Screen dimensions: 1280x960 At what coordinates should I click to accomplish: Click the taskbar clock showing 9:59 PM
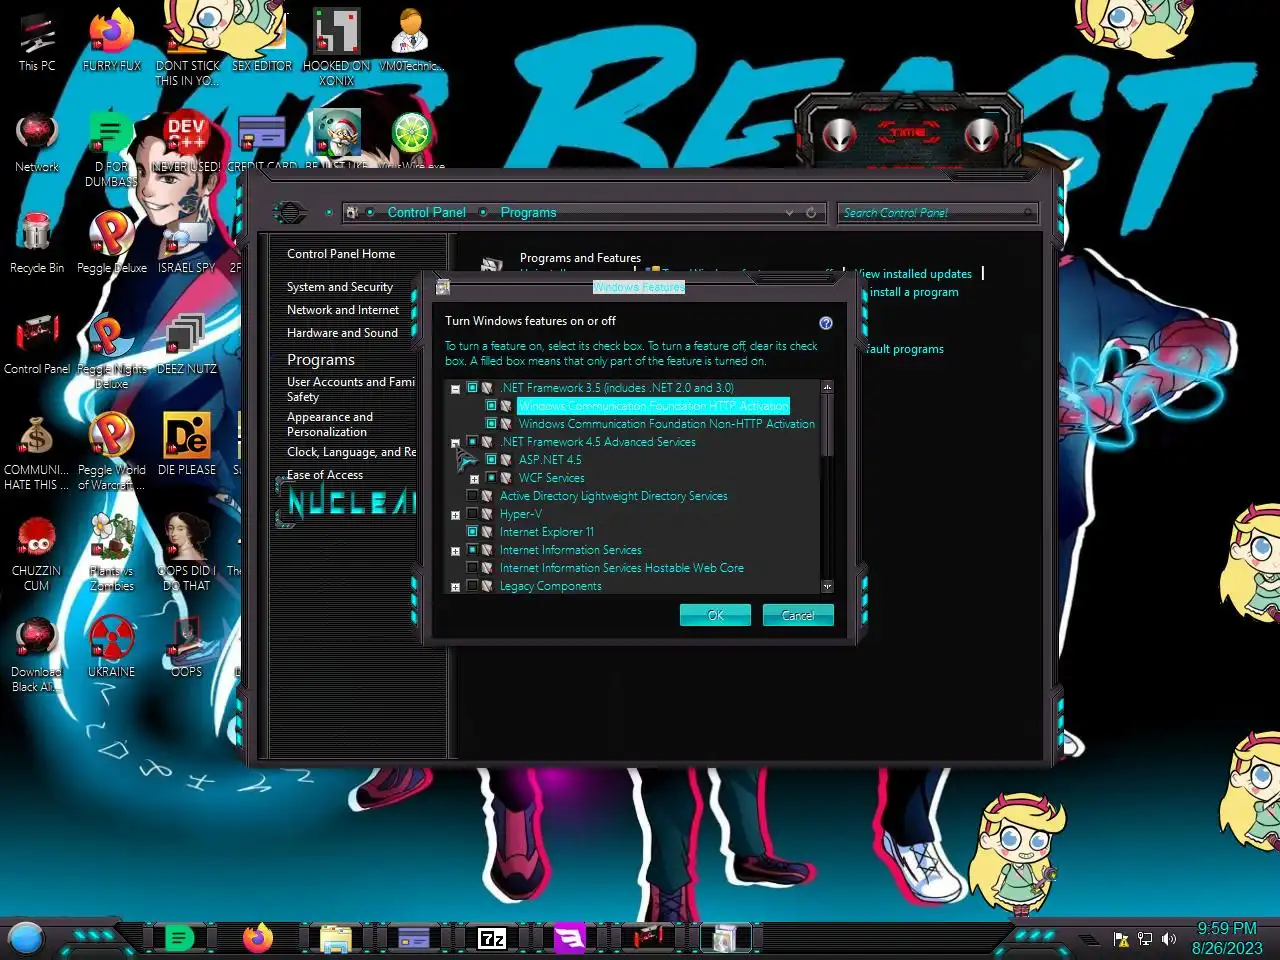tap(1227, 938)
